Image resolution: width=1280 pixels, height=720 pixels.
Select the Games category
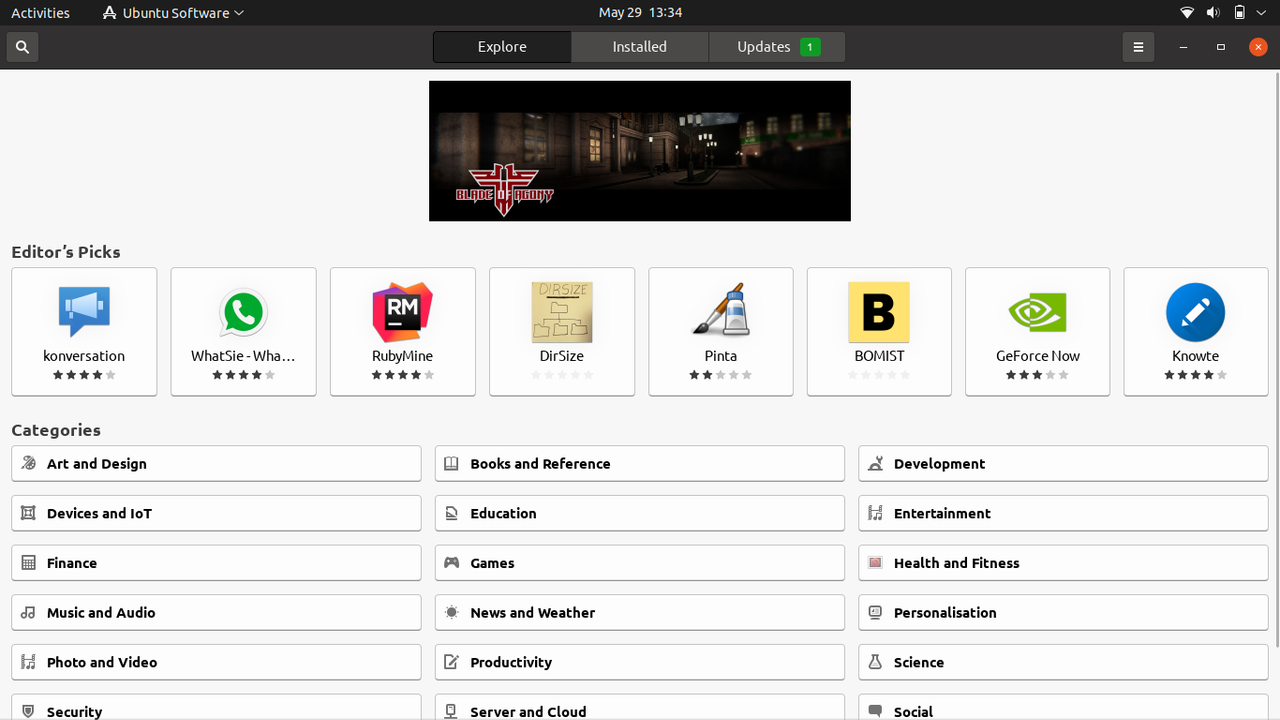(x=640, y=563)
